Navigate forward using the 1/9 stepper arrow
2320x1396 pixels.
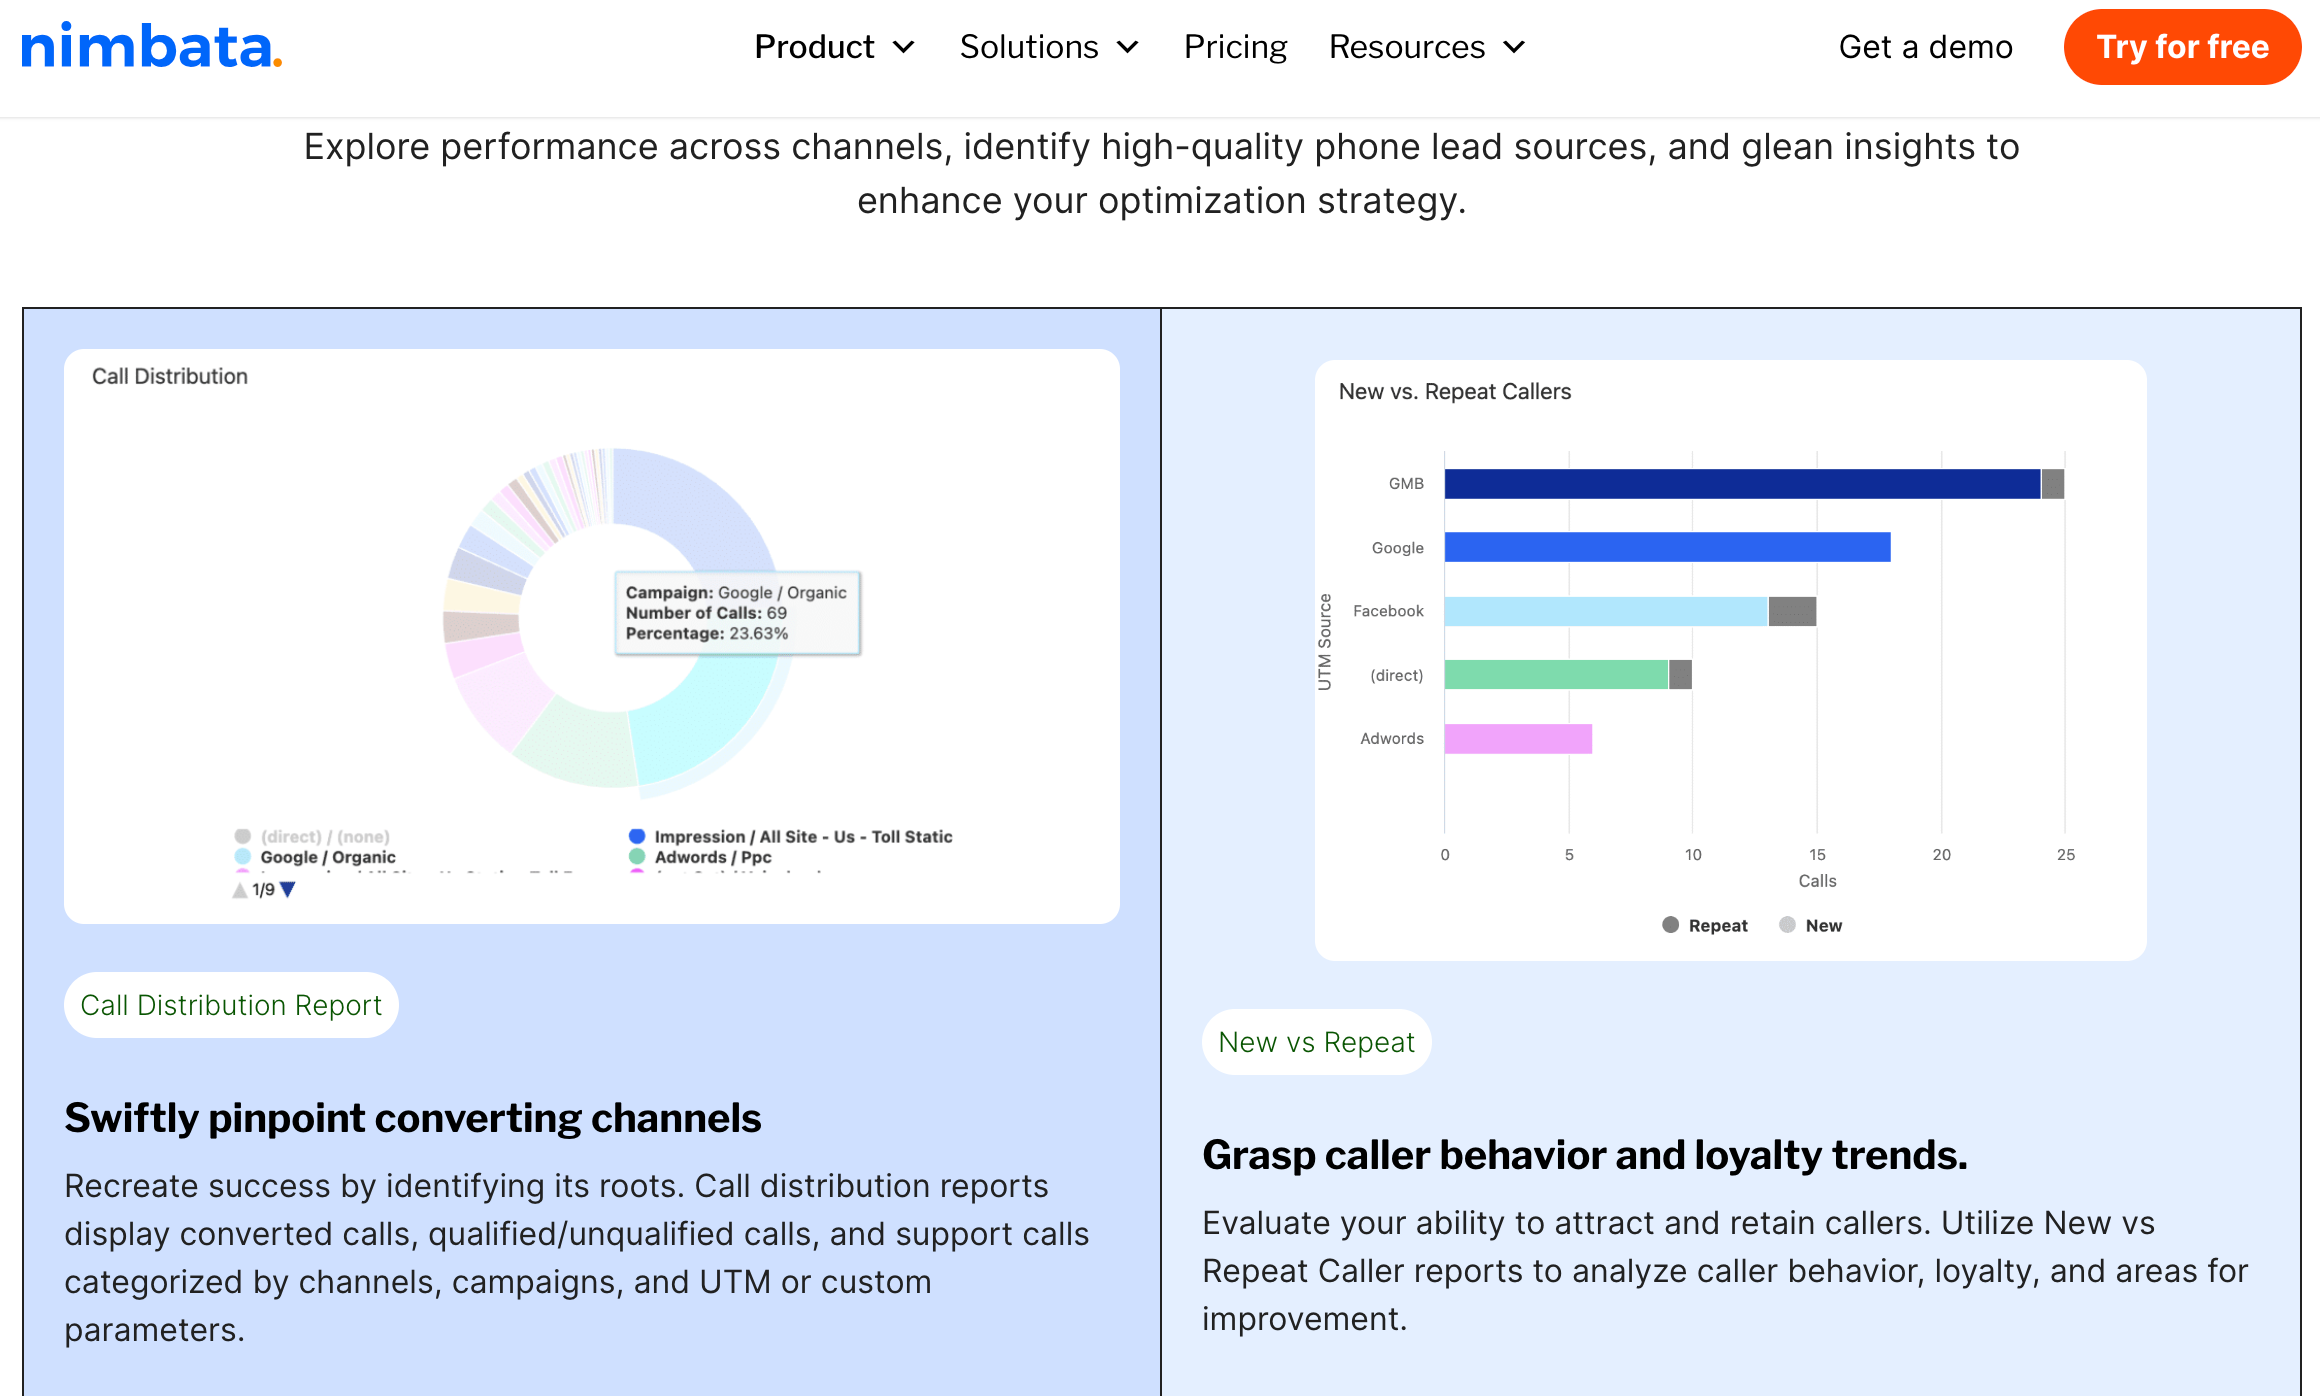[290, 890]
